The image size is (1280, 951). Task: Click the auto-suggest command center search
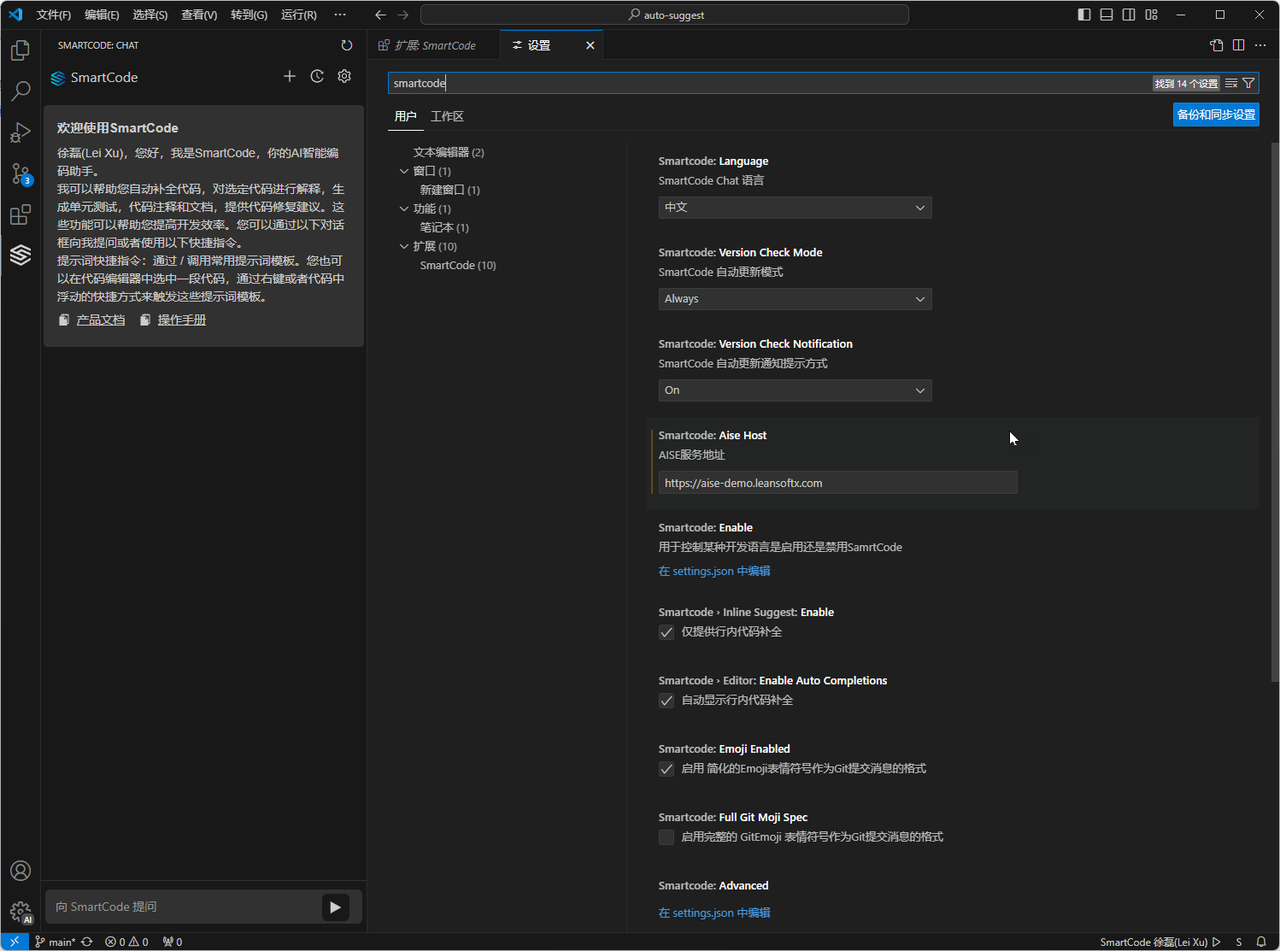pyautogui.click(x=664, y=15)
